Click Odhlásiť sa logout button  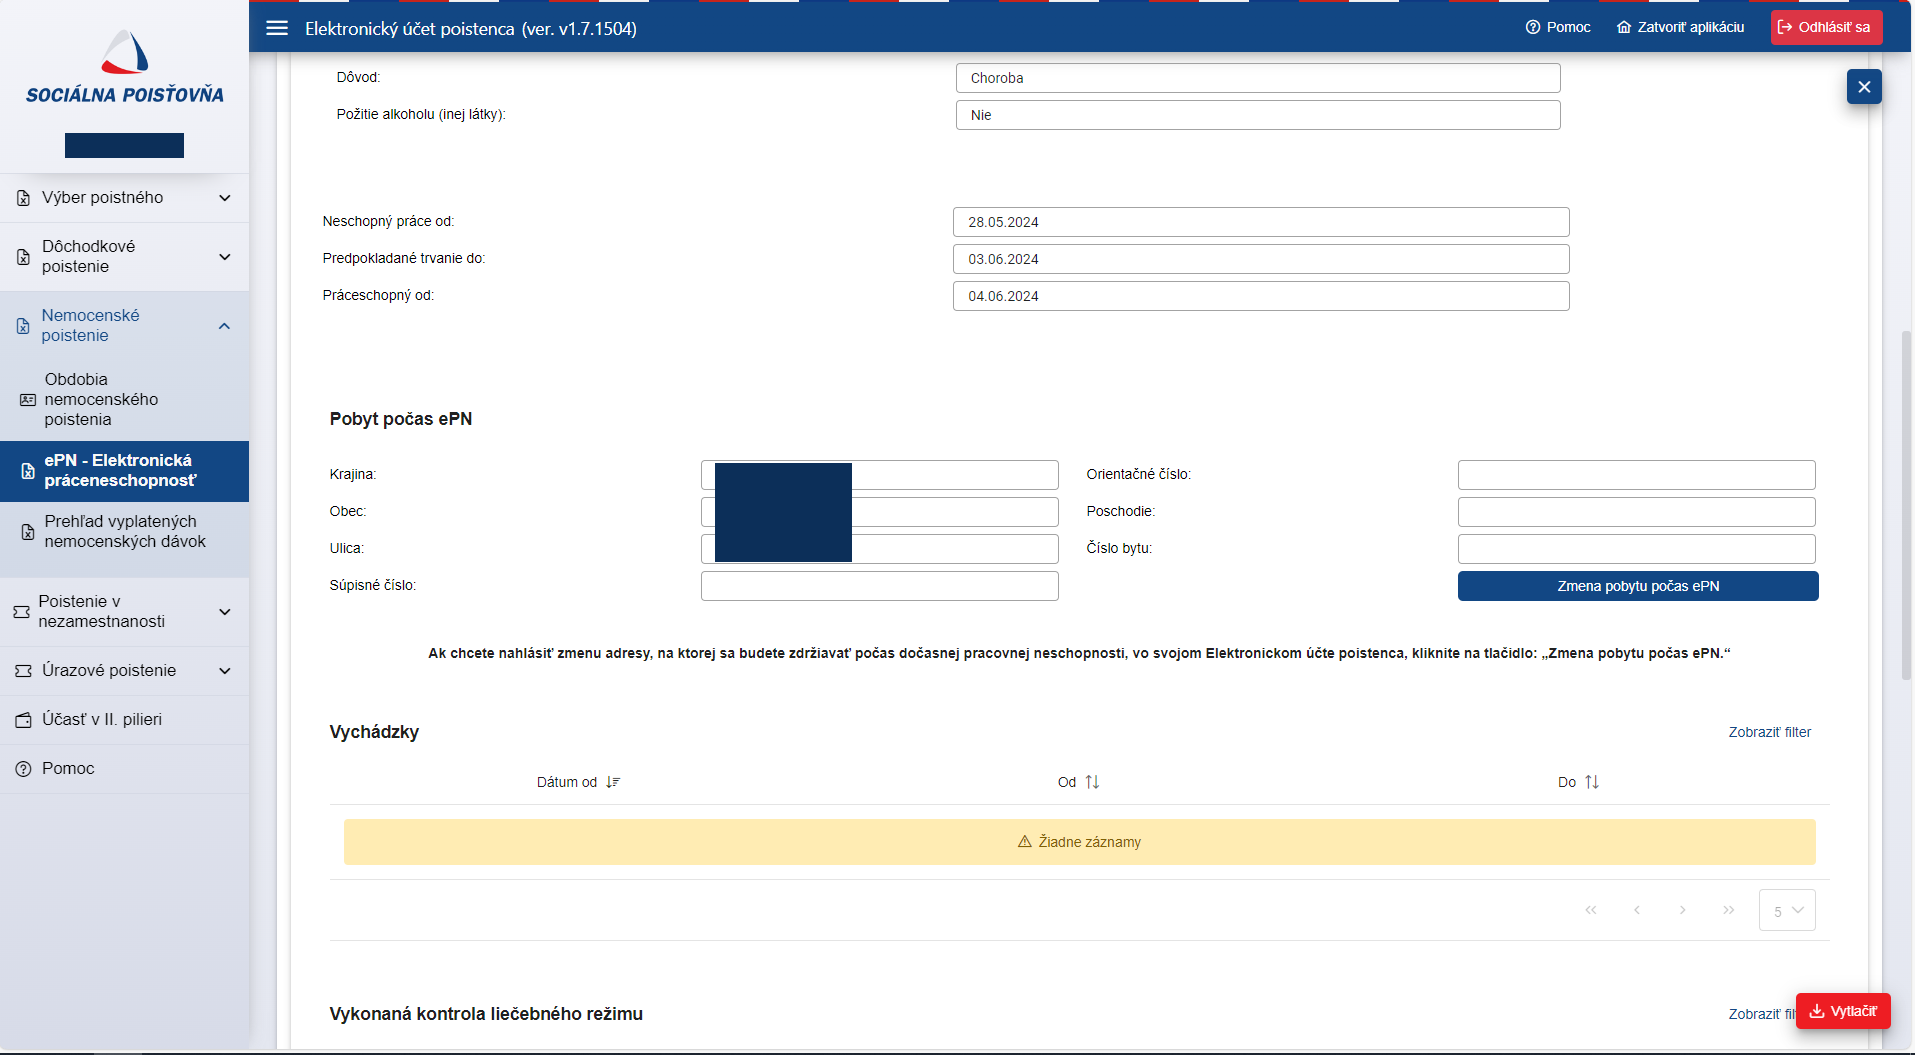(1826, 28)
